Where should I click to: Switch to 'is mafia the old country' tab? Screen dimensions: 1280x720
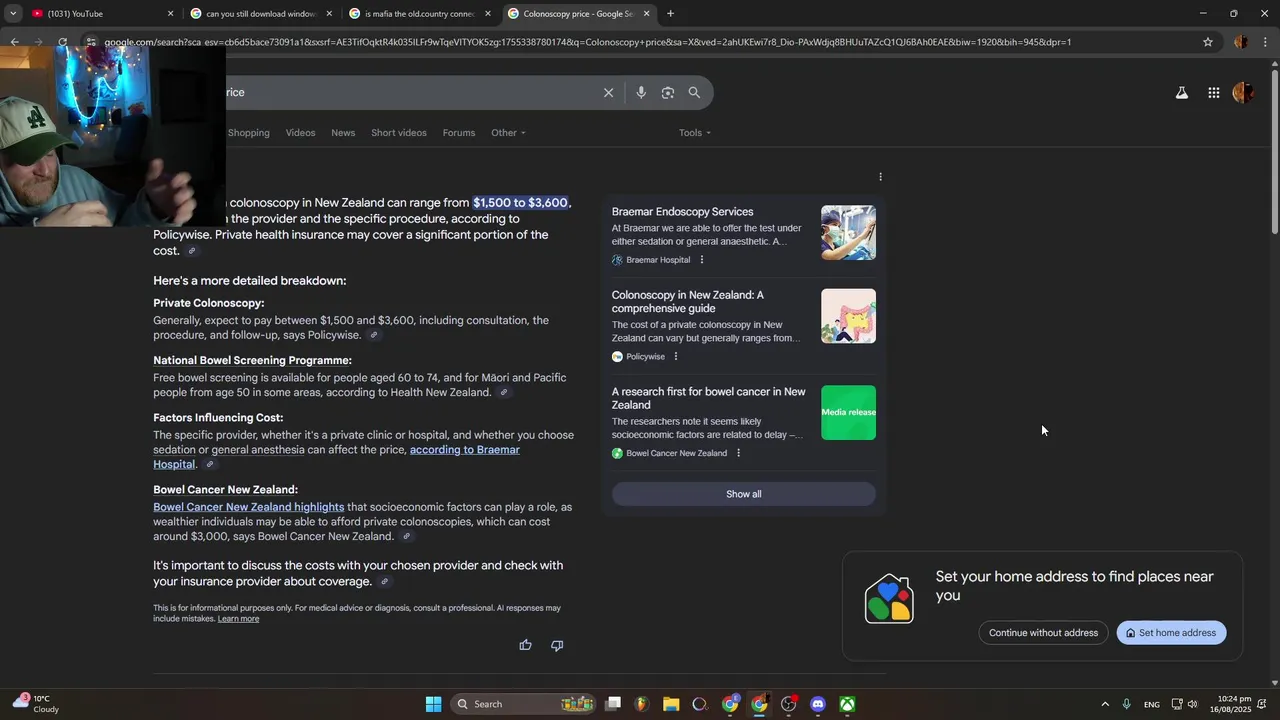coord(420,14)
